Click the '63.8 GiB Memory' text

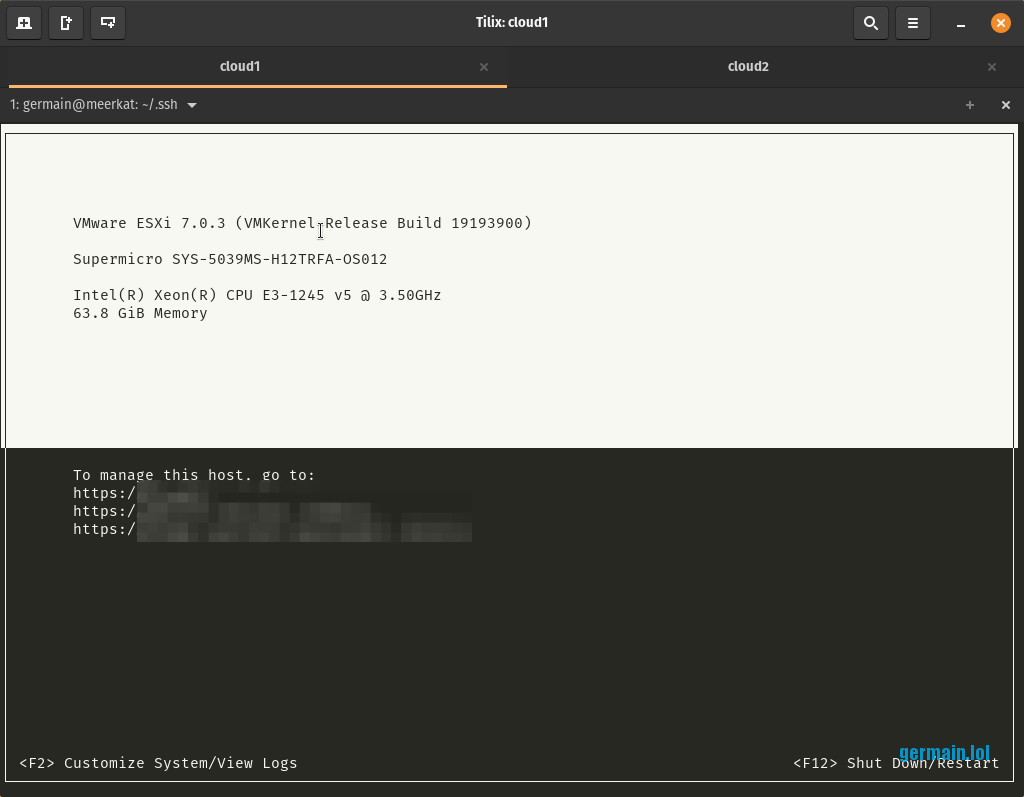click(140, 314)
